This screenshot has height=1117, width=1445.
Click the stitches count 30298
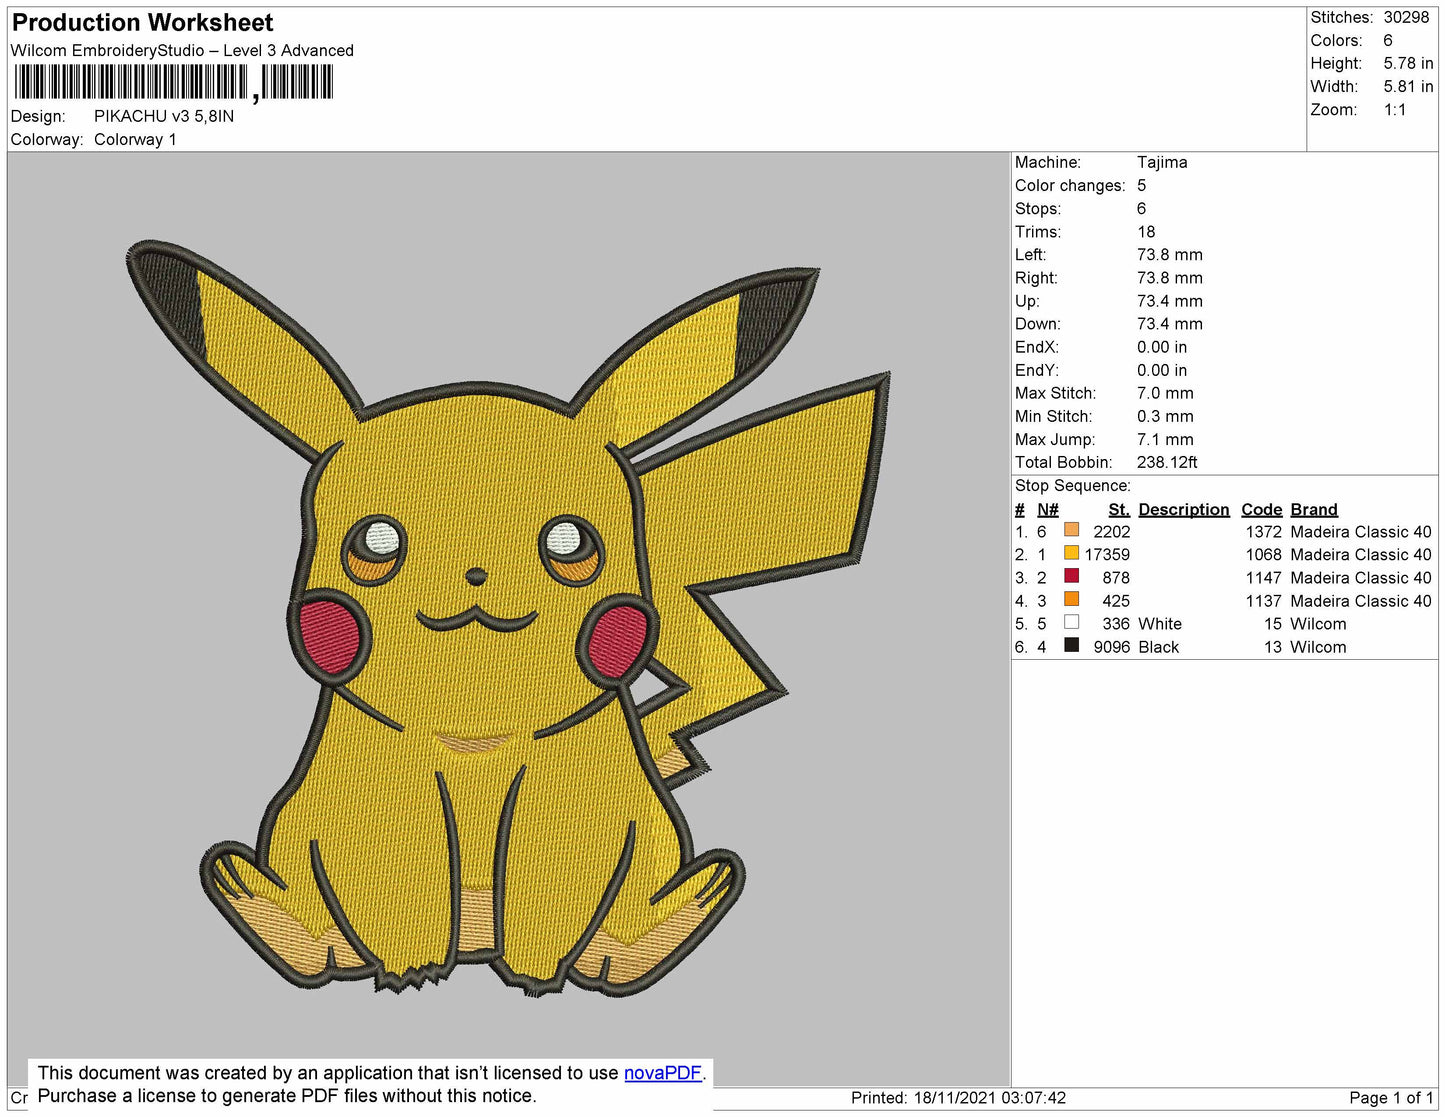[x=1406, y=17]
